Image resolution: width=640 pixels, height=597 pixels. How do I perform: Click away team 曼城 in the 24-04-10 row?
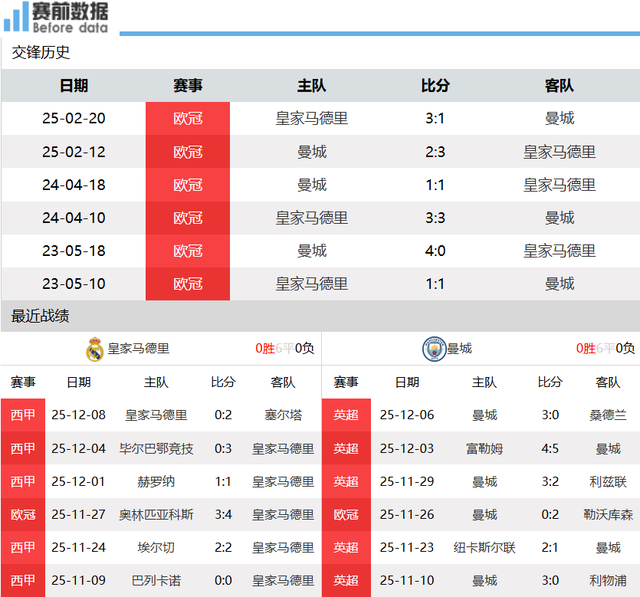tap(560, 218)
